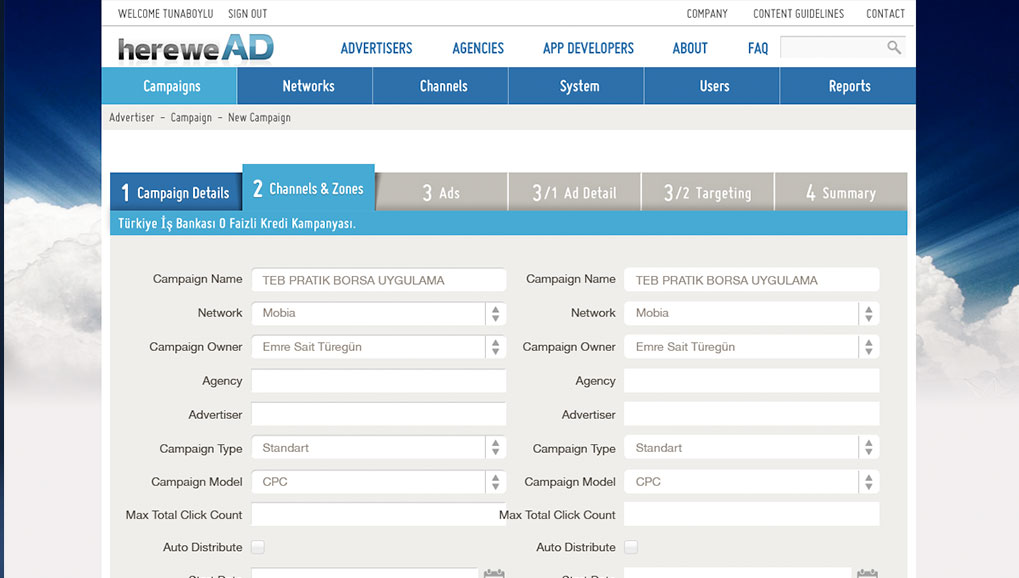Go to Reports main tab
Image resolution: width=1019 pixels, height=578 pixels.
pos(848,86)
